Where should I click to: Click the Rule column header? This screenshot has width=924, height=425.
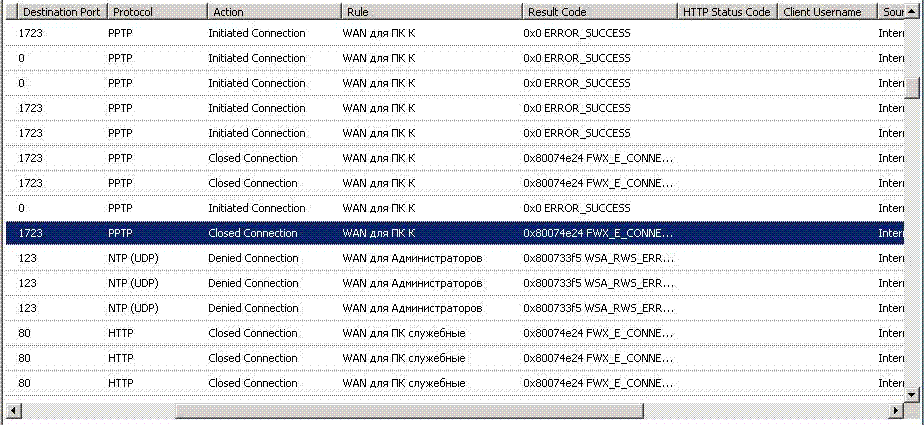432,11
